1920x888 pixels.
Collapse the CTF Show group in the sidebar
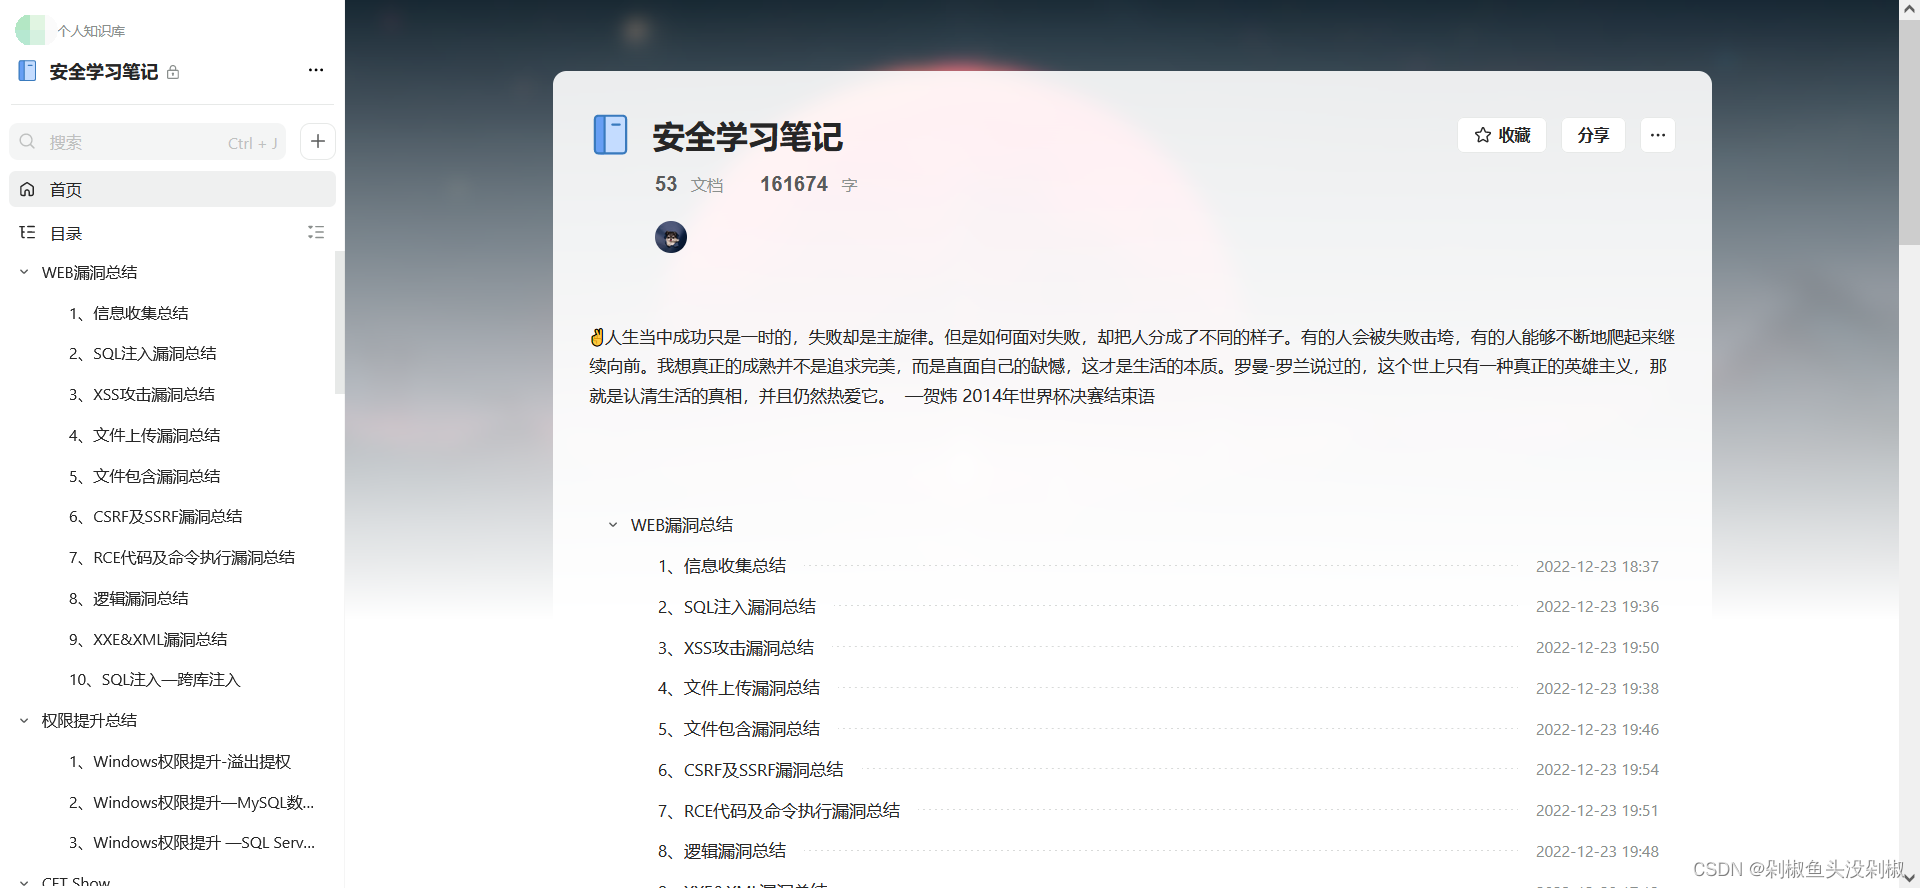24,882
